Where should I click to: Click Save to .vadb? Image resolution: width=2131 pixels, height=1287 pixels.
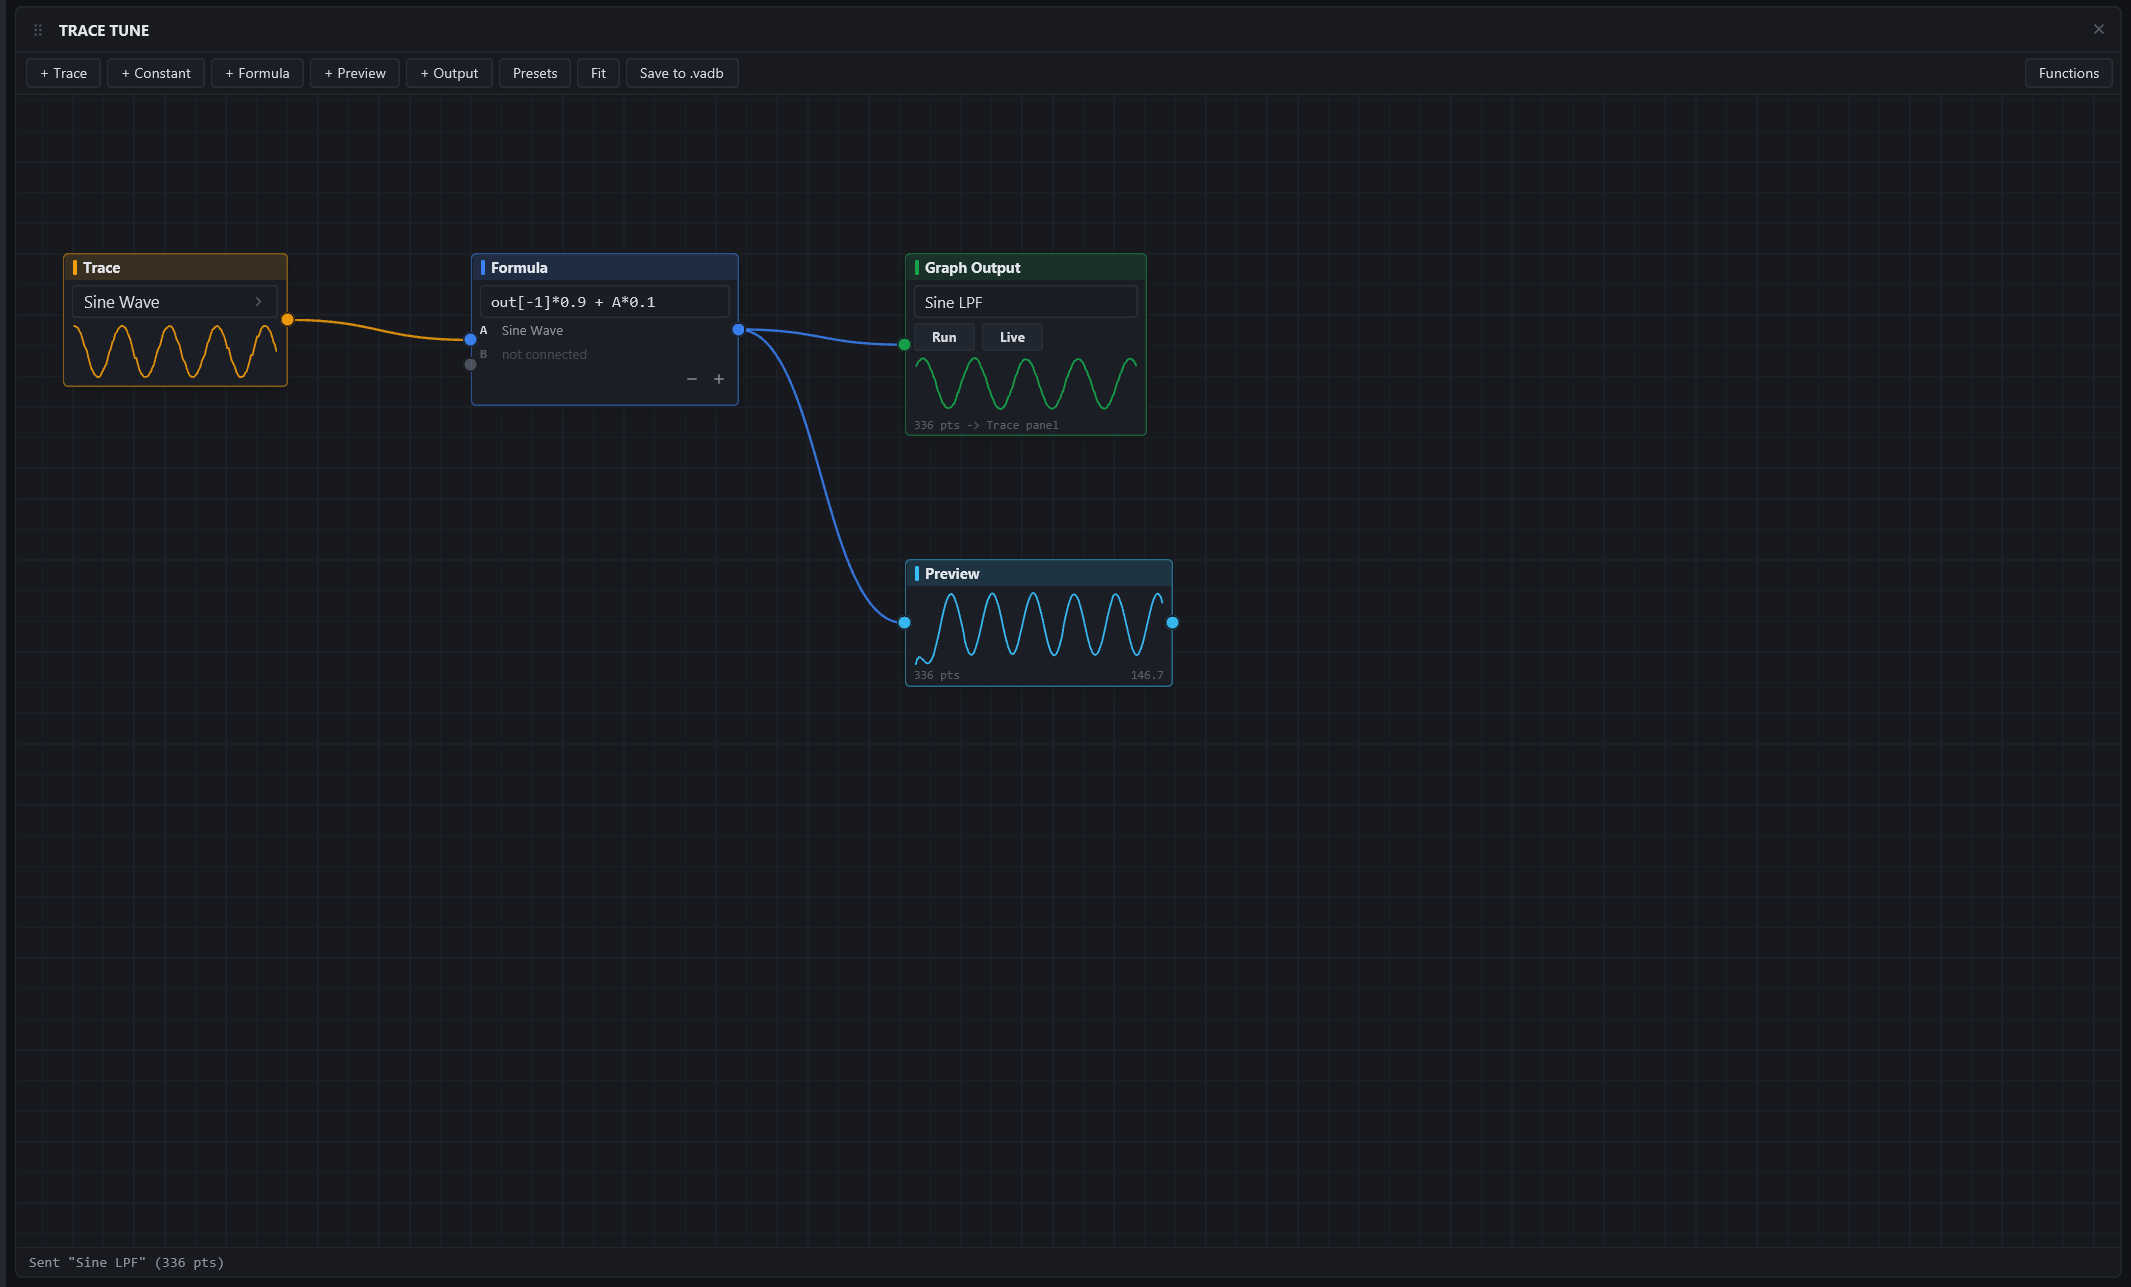pos(682,73)
